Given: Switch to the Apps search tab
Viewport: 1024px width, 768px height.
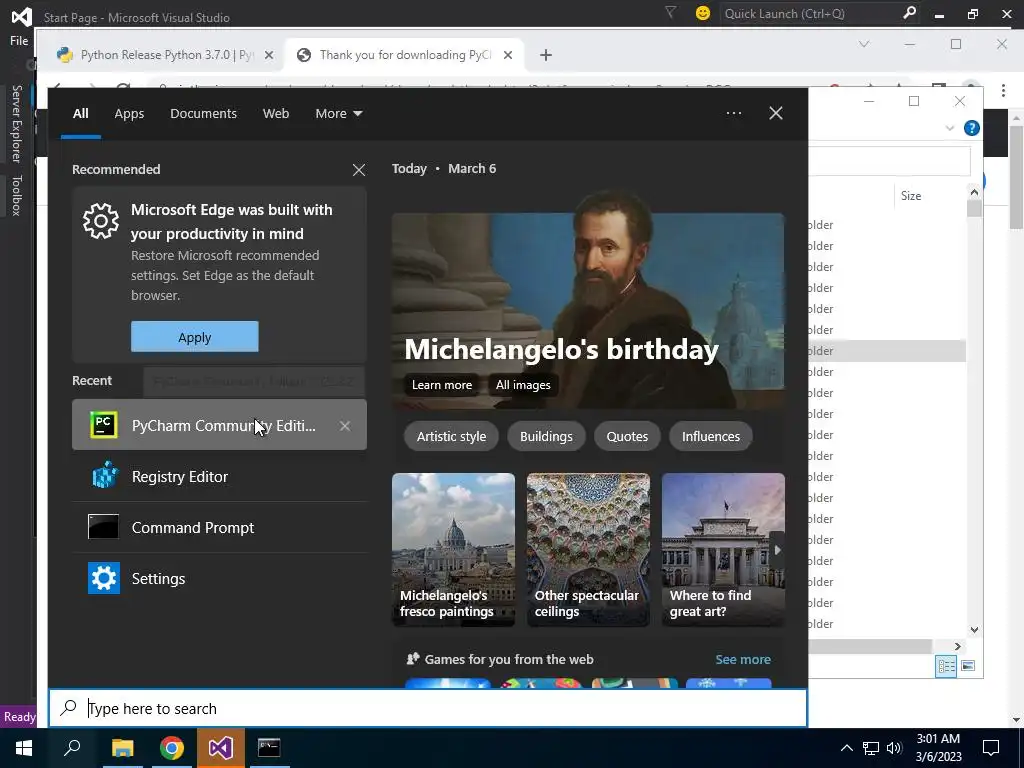Looking at the screenshot, I should click(x=129, y=114).
